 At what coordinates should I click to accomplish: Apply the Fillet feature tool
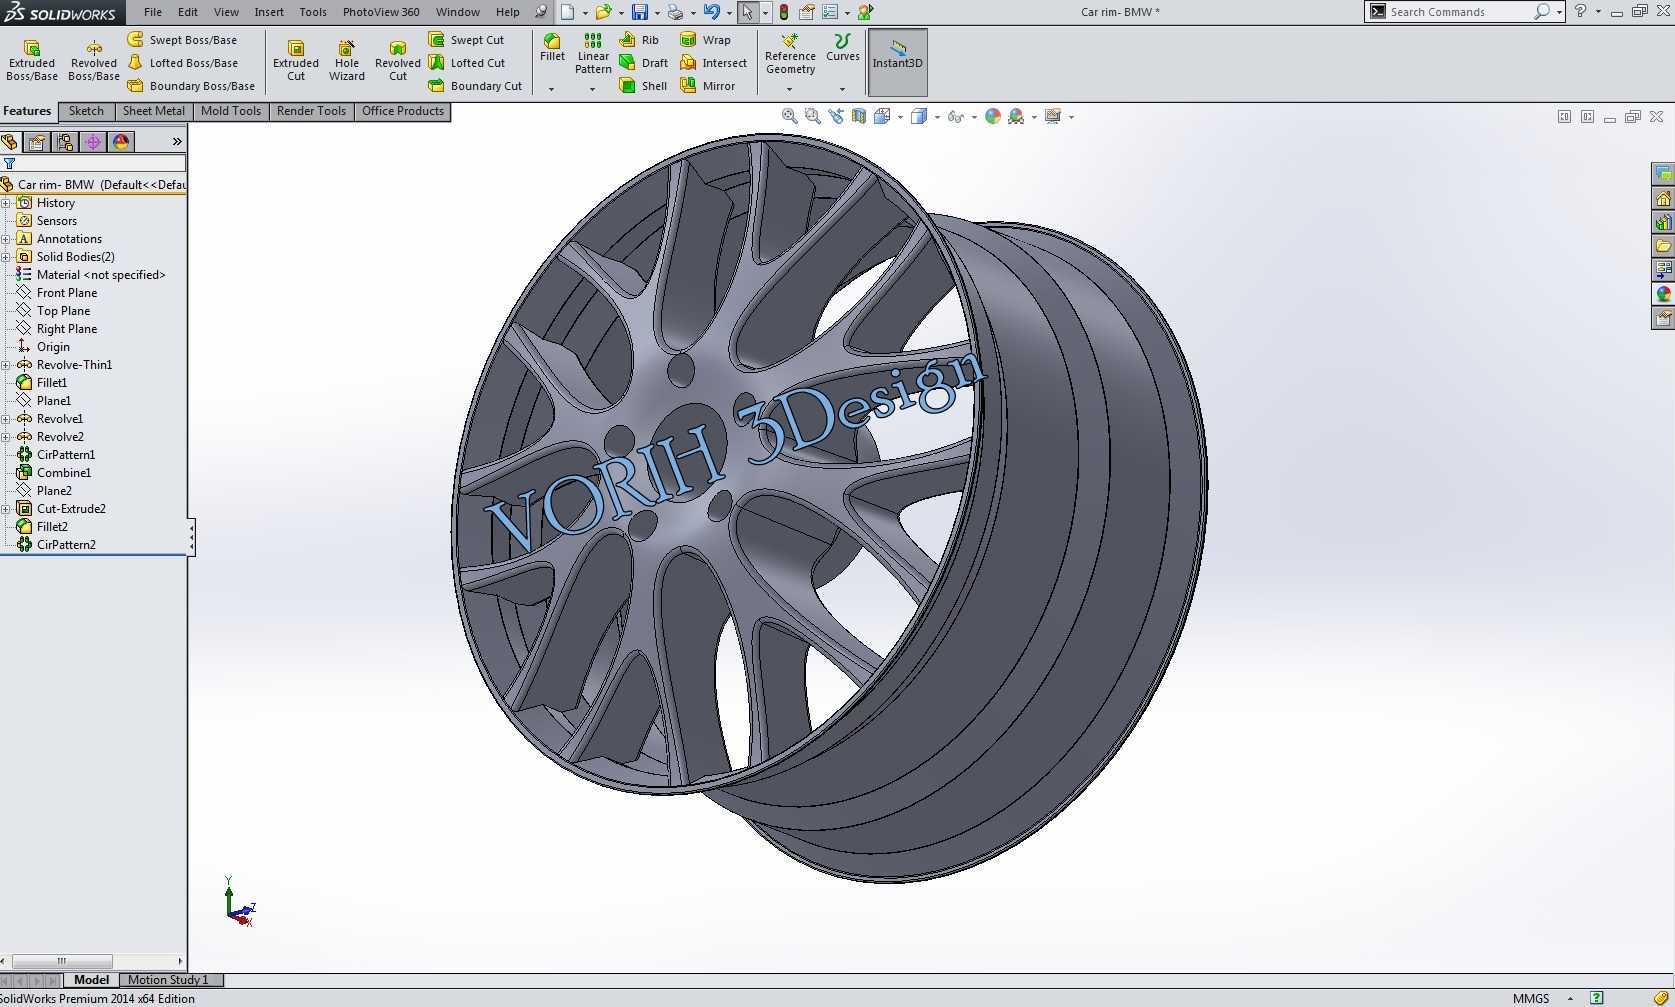tap(552, 48)
